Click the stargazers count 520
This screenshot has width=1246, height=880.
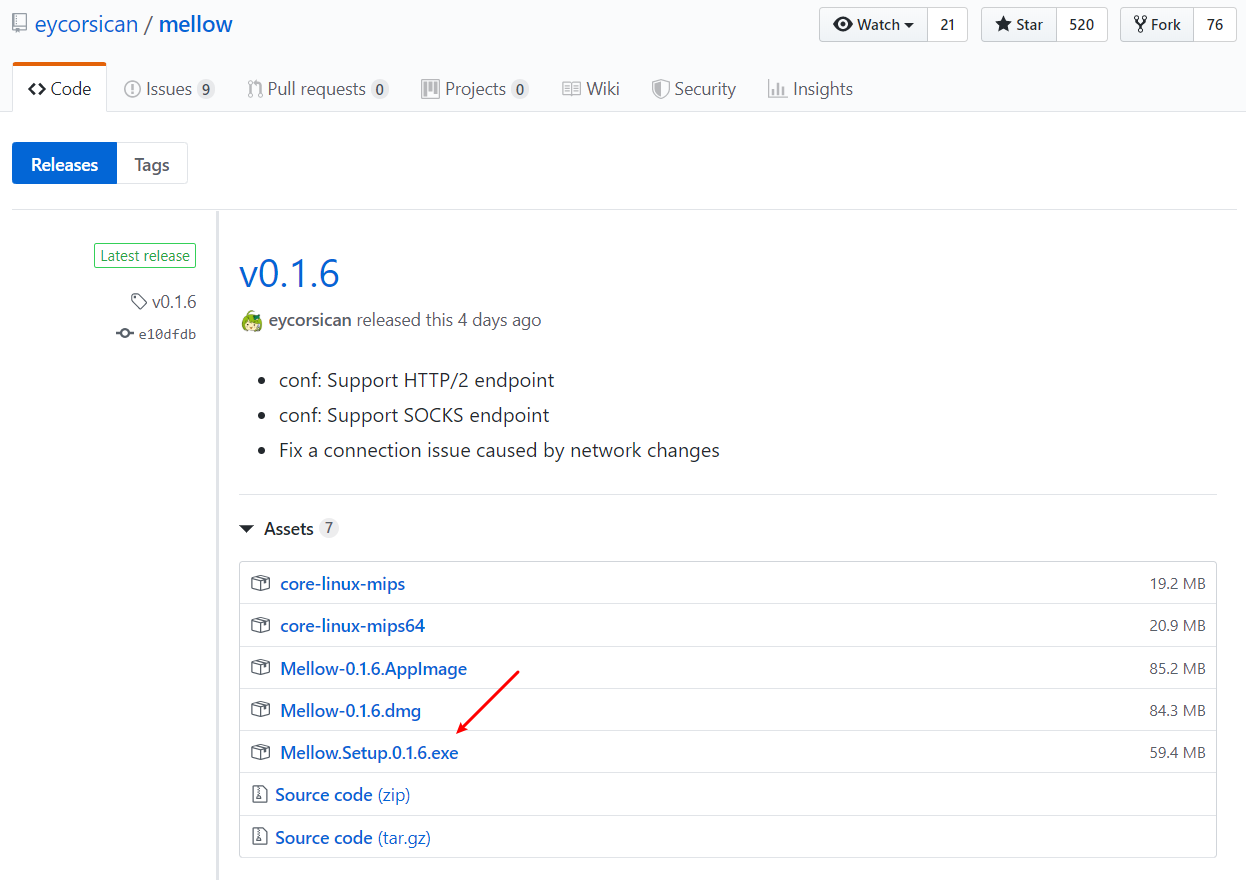tap(1081, 25)
